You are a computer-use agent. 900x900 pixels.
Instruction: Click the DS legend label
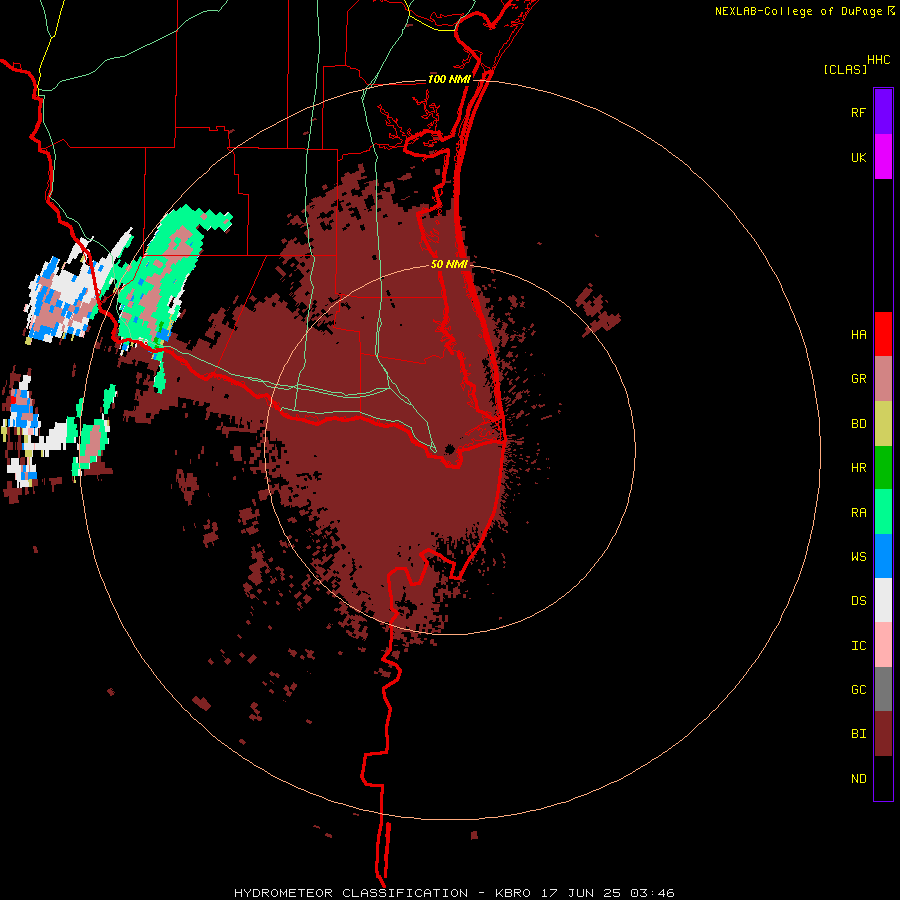click(x=858, y=600)
